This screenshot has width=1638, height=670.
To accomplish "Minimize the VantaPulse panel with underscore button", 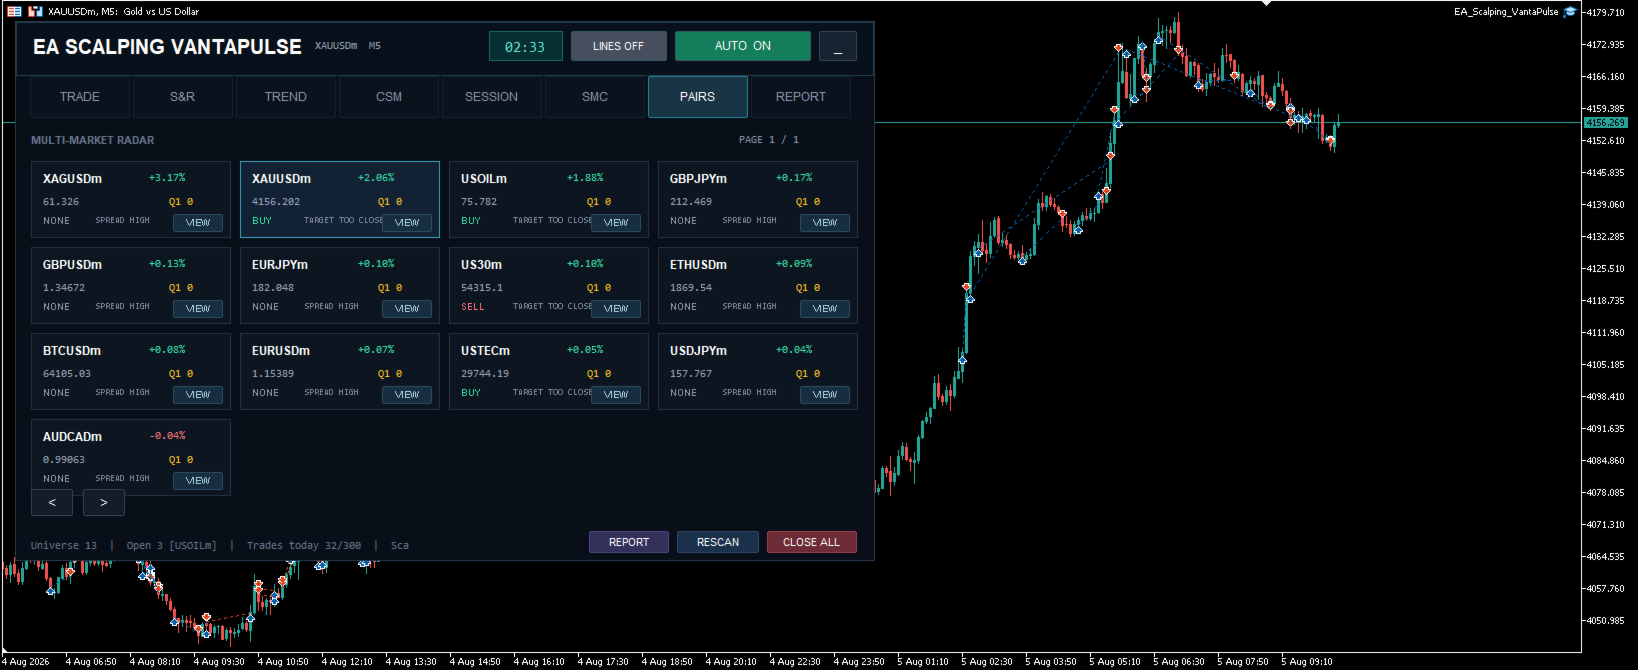I will pos(838,46).
